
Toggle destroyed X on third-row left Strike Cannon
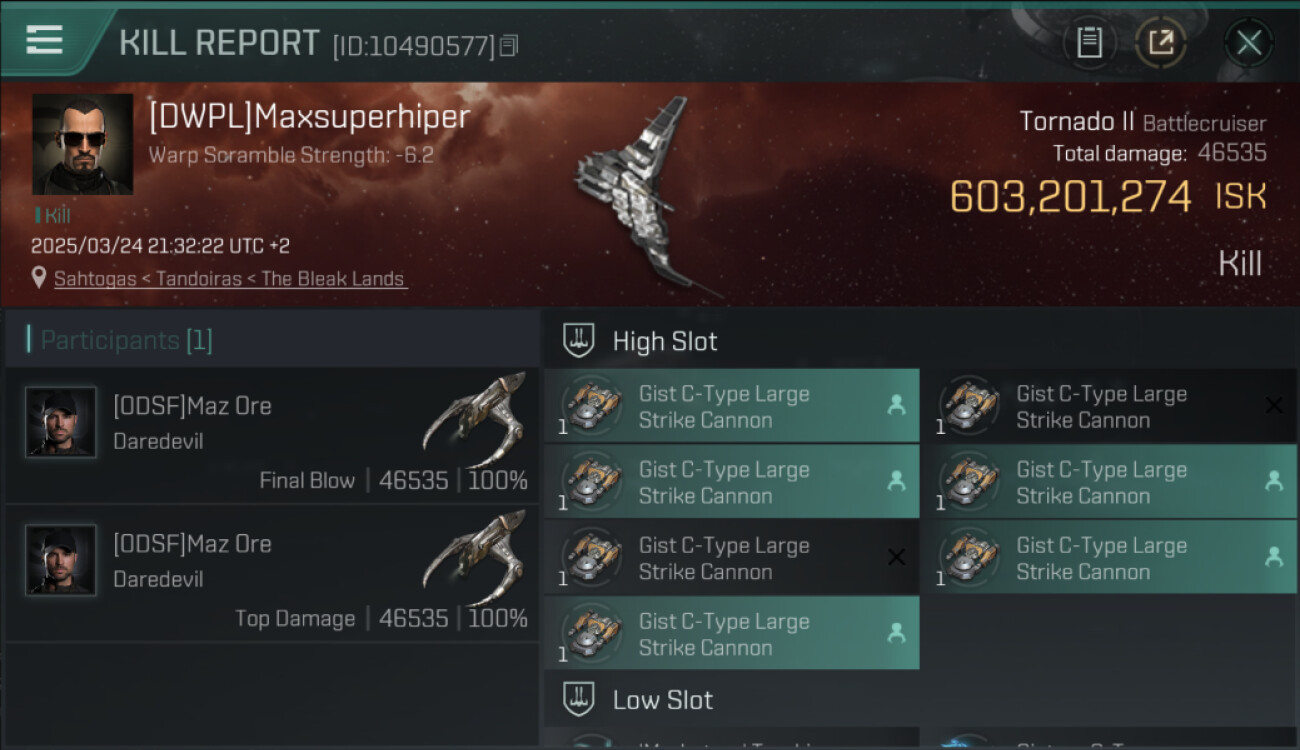point(896,557)
